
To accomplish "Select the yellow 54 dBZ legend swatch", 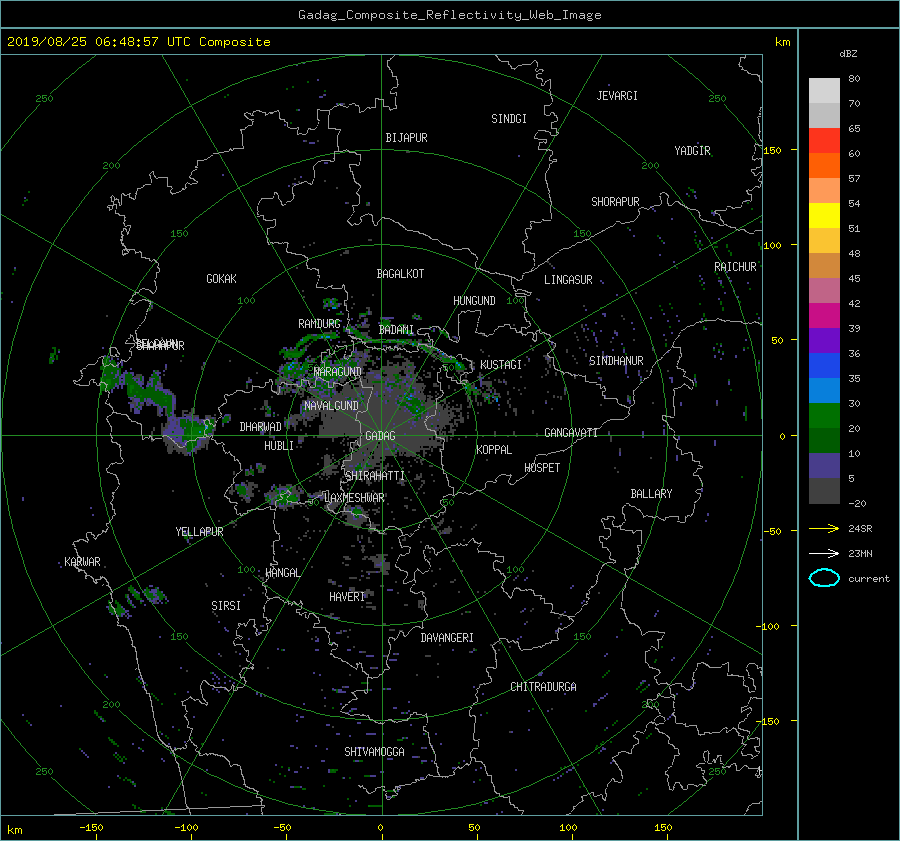I will point(824,216).
